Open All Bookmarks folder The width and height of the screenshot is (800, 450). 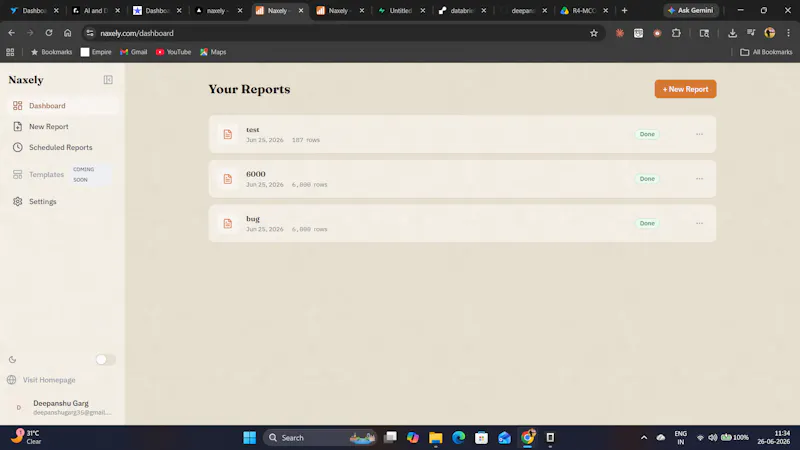(766, 52)
